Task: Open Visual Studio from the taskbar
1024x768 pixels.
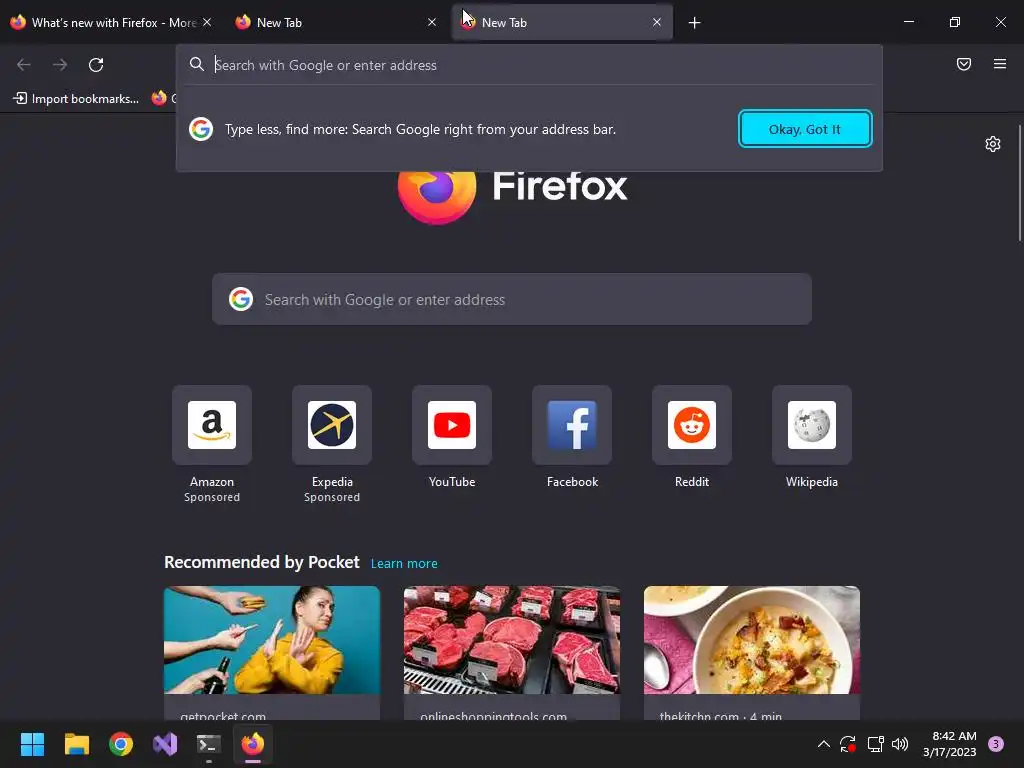Action: [x=165, y=744]
